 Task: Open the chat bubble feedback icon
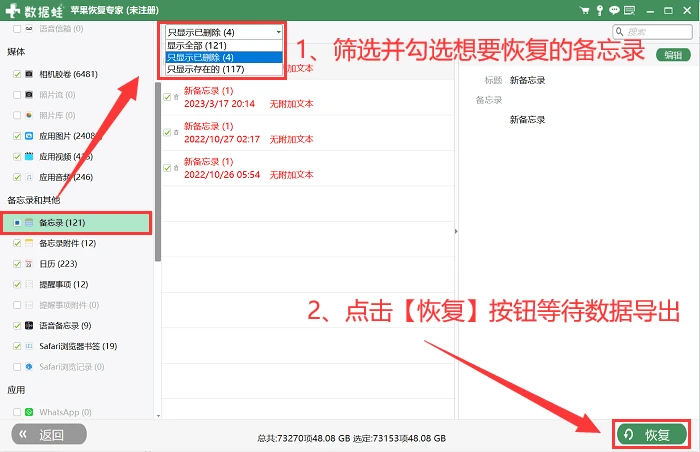tap(614, 10)
